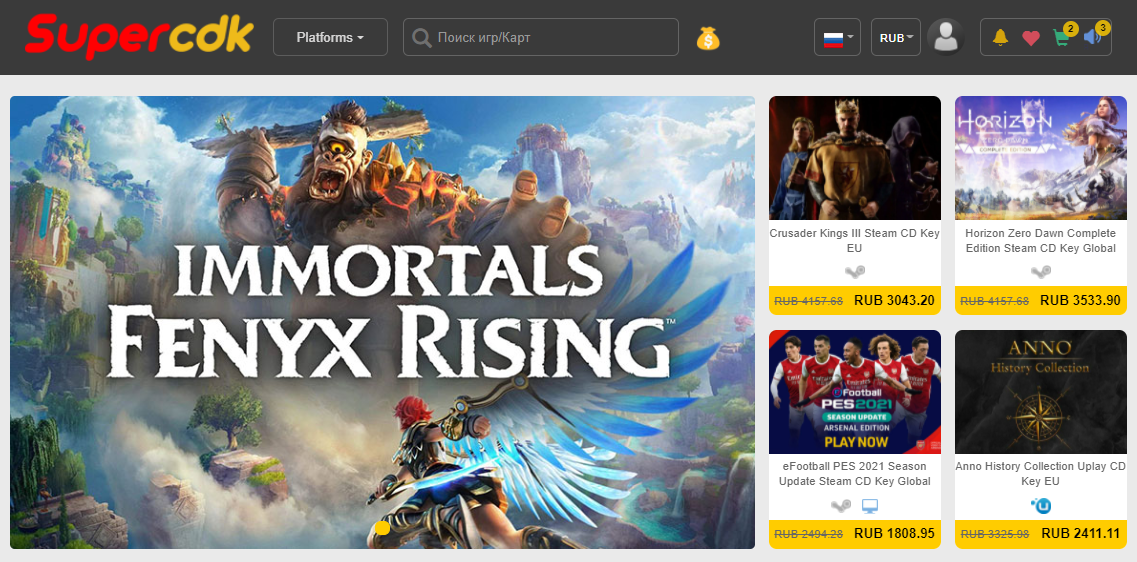Open eFootball PES 2021 Season Update link
1137x562 pixels.
pos(855,474)
